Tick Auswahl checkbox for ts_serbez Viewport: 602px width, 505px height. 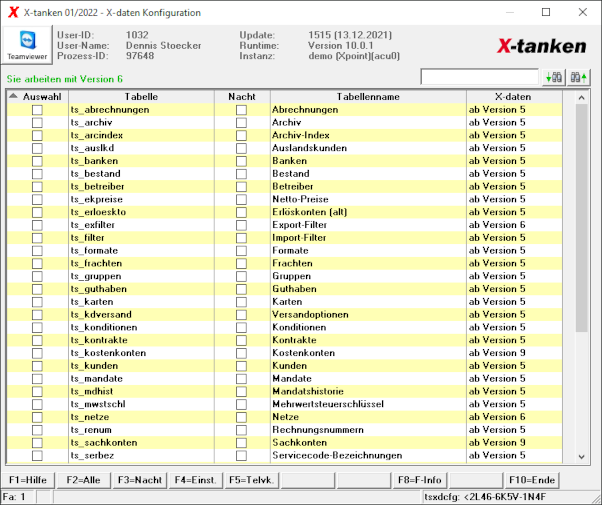[37, 455]
